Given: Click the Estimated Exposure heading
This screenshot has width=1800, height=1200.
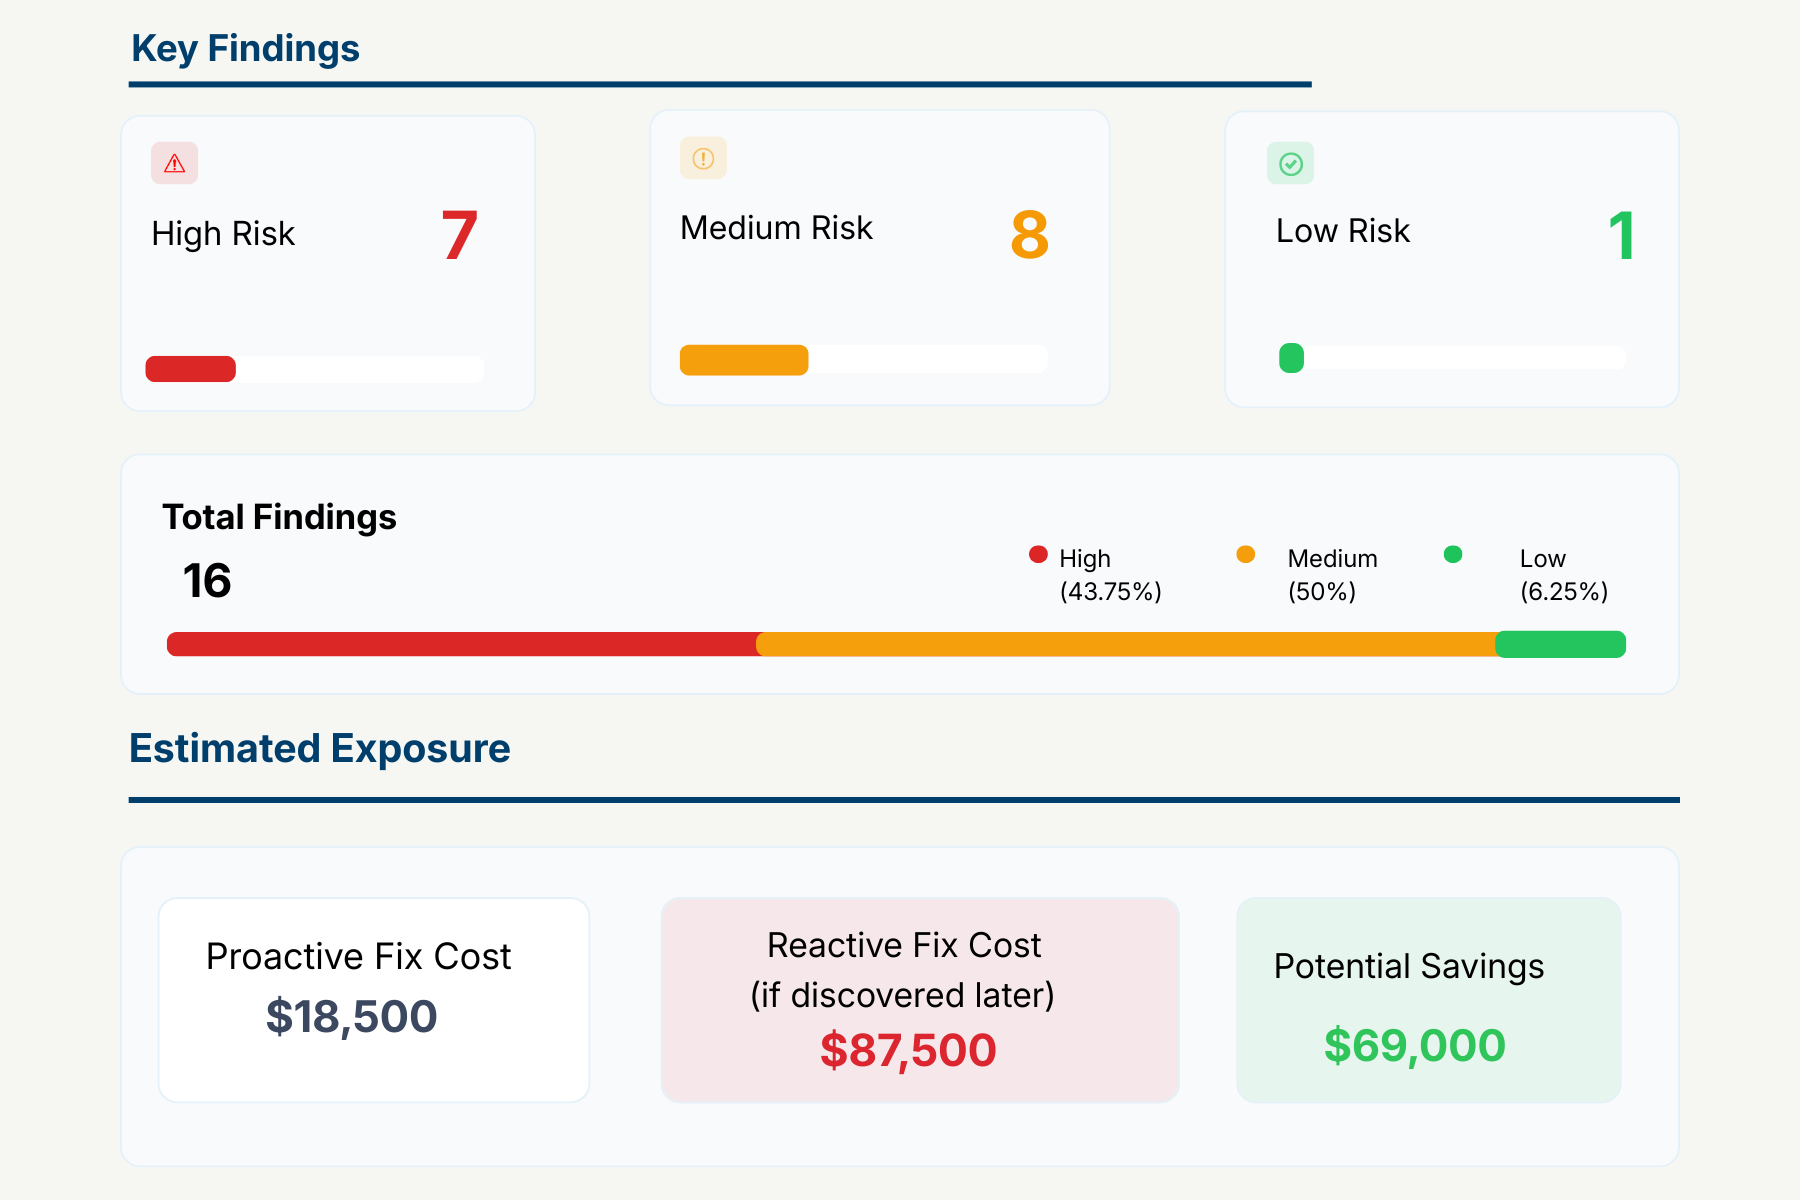Looking at the screenshot, I should click(320, 748).
